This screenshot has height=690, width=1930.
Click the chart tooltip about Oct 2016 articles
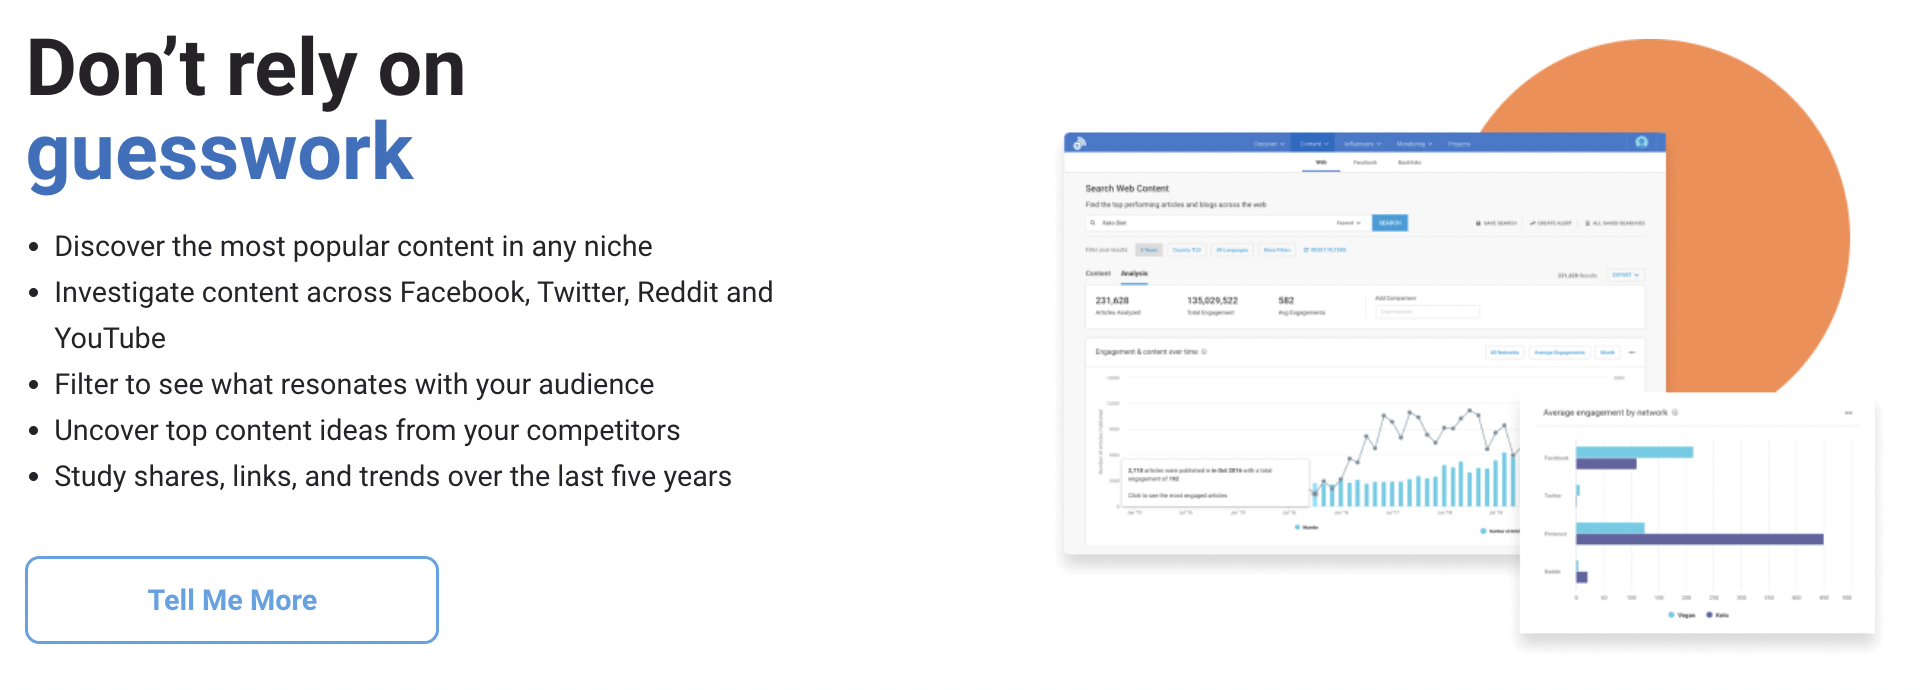coord(1215,483)
